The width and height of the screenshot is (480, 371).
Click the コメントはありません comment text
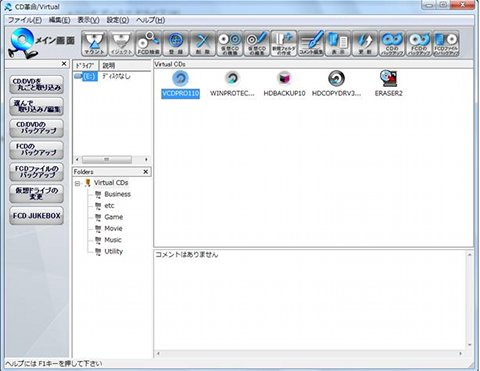pos(187,255)
